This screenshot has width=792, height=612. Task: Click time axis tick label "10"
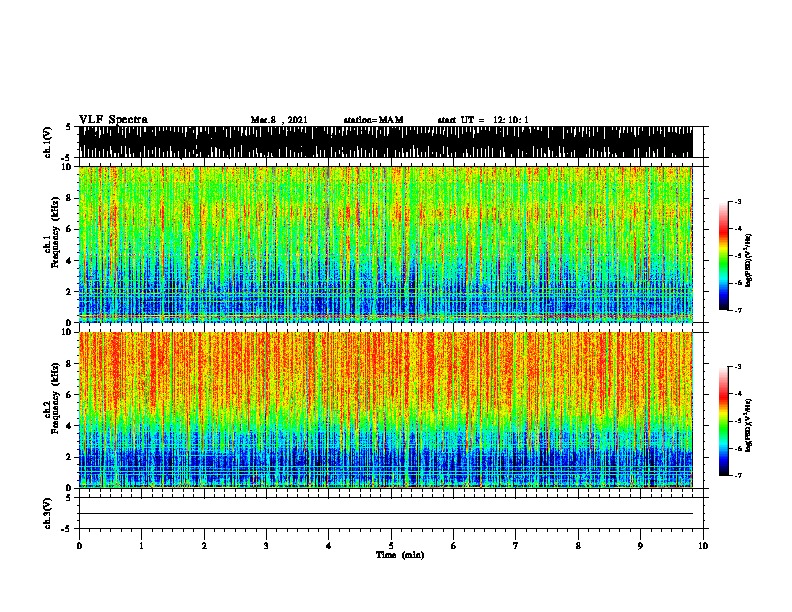tap(703, 546)
